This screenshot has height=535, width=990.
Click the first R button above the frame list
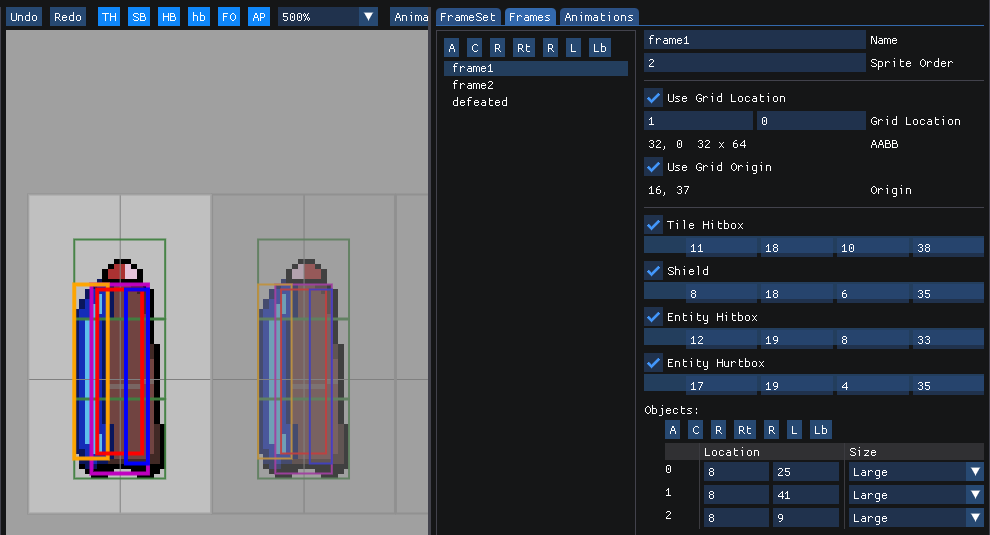tap(498, 48)
